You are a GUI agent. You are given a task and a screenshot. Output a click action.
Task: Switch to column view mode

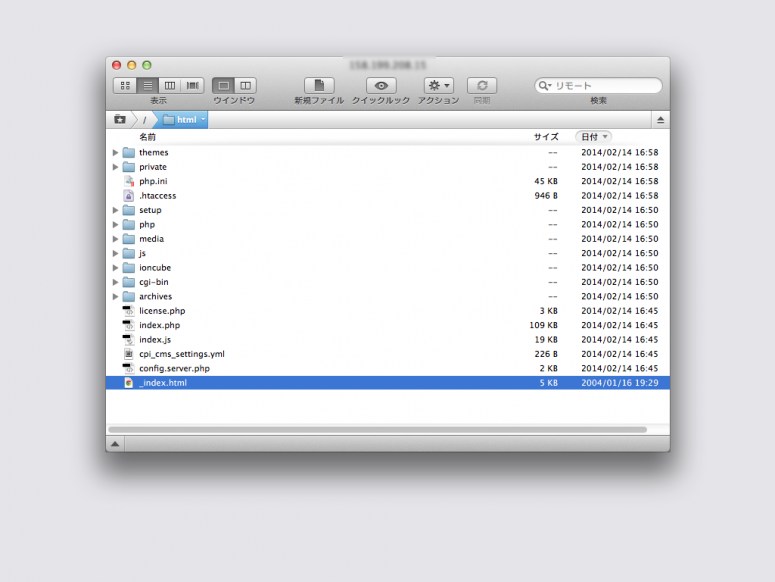170,86
